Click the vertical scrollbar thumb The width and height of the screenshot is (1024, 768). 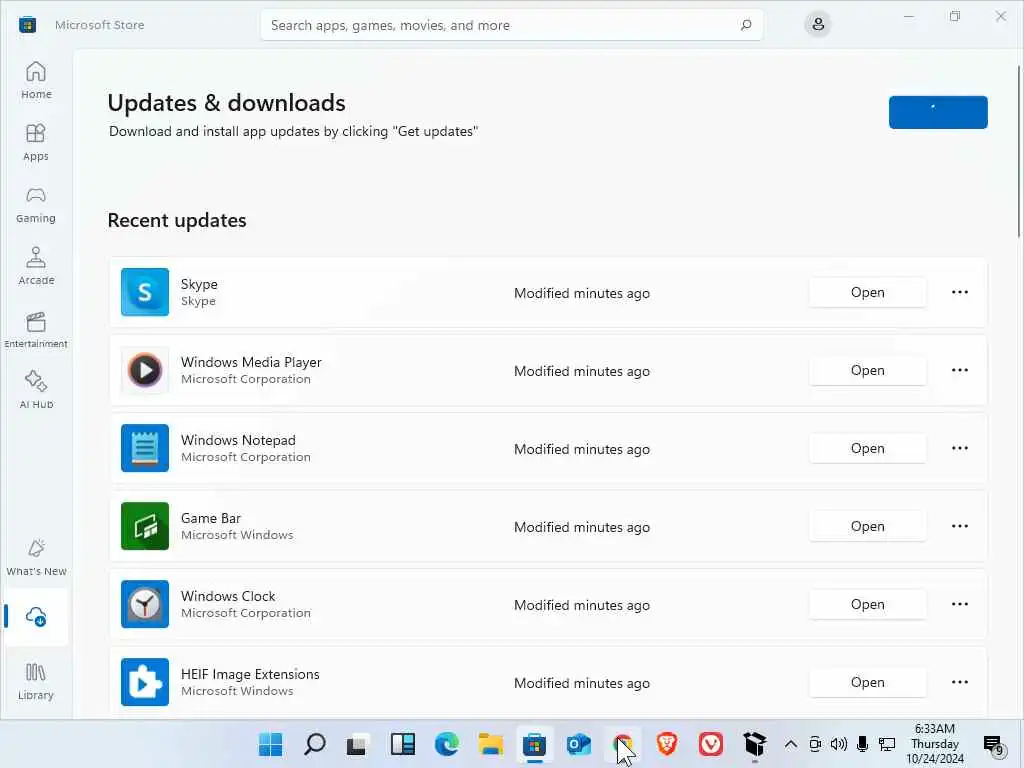(x=1019, y=152)
